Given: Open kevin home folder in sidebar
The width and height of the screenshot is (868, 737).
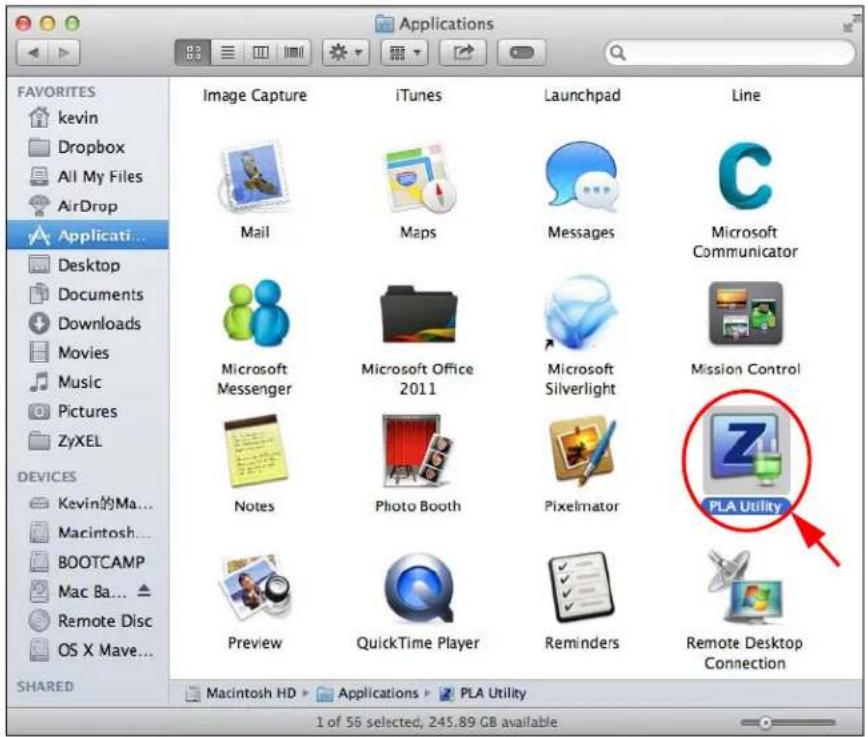Looking at the screenshot, I should 87,117.
